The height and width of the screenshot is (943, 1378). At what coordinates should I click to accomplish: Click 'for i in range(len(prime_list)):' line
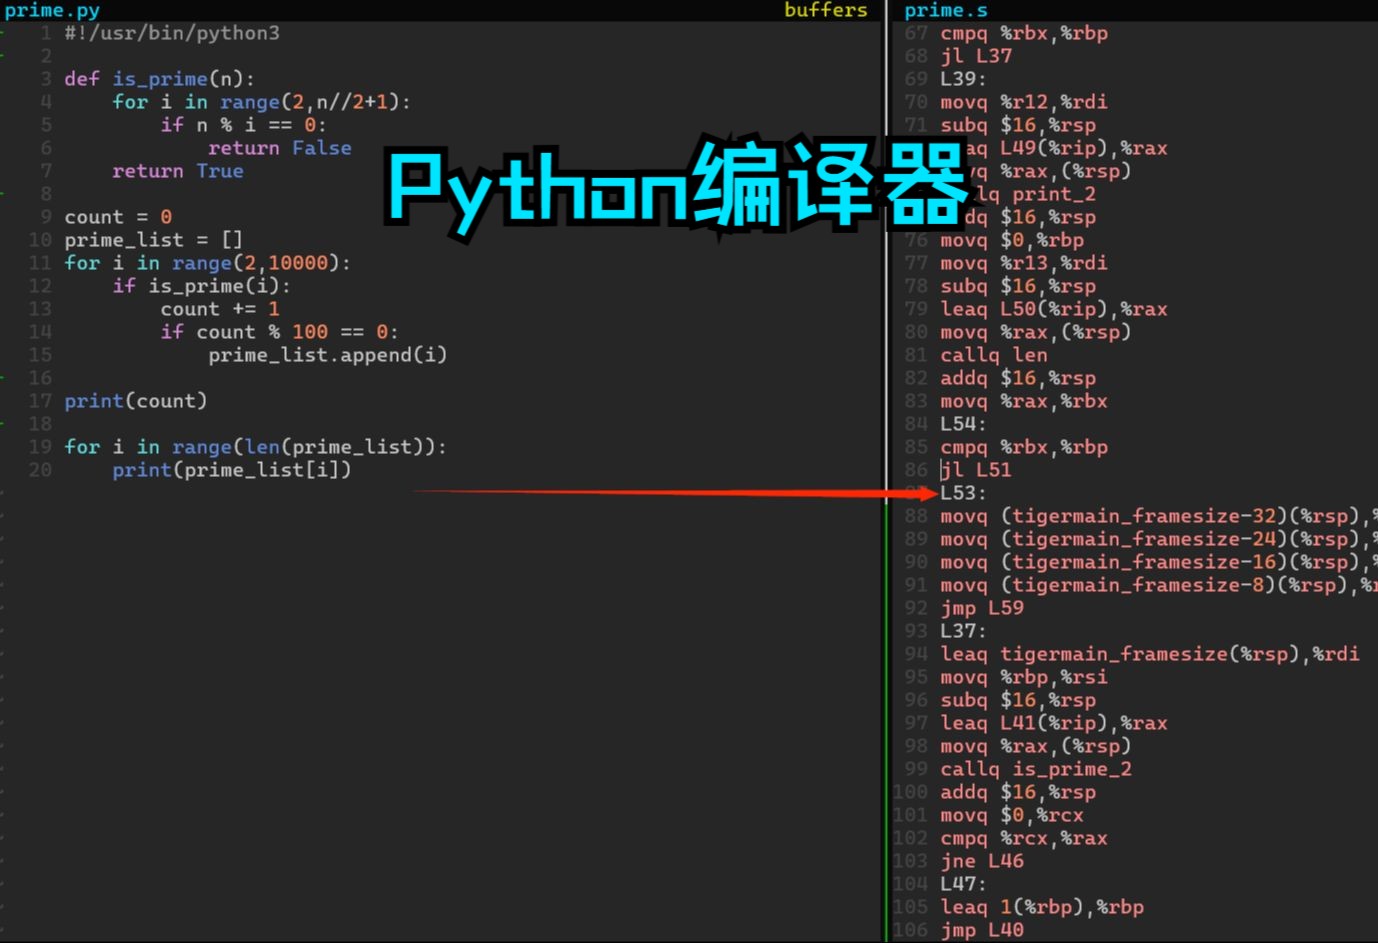255,447
